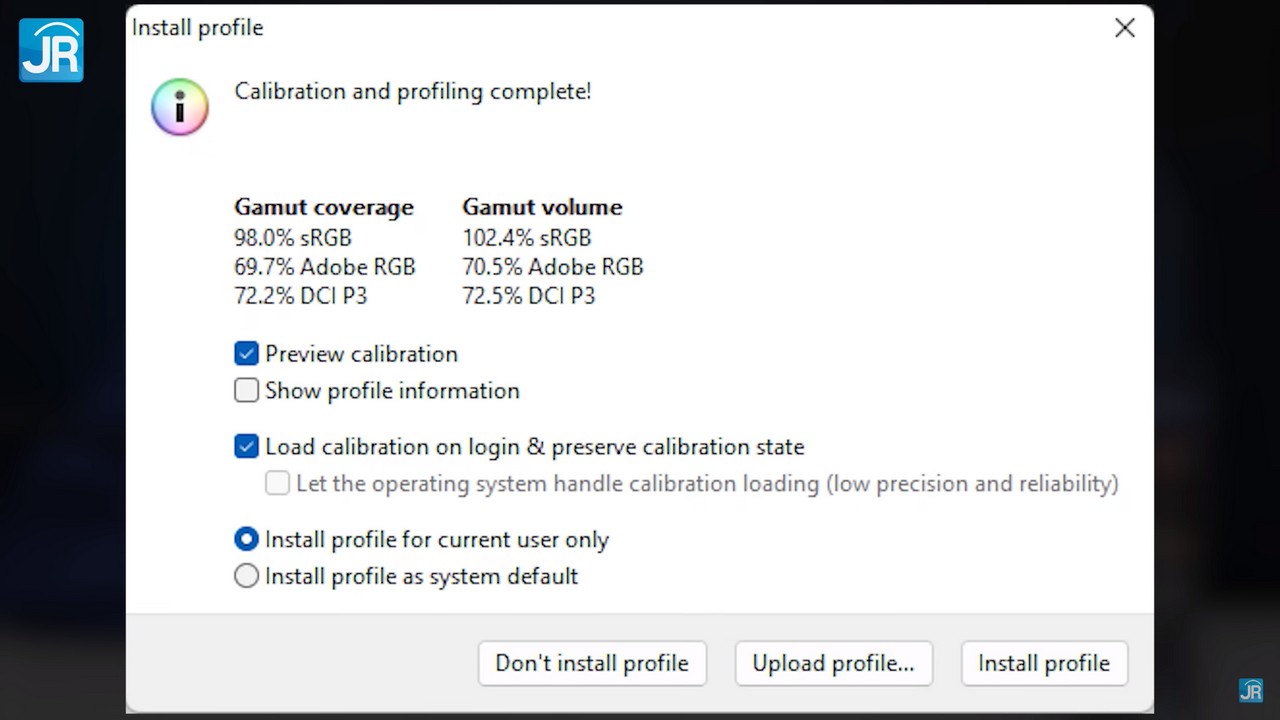The width and height of the screenshot is (1280, 720).
Task: Choose Install profile as system default
Action: (x=246, y=577)
